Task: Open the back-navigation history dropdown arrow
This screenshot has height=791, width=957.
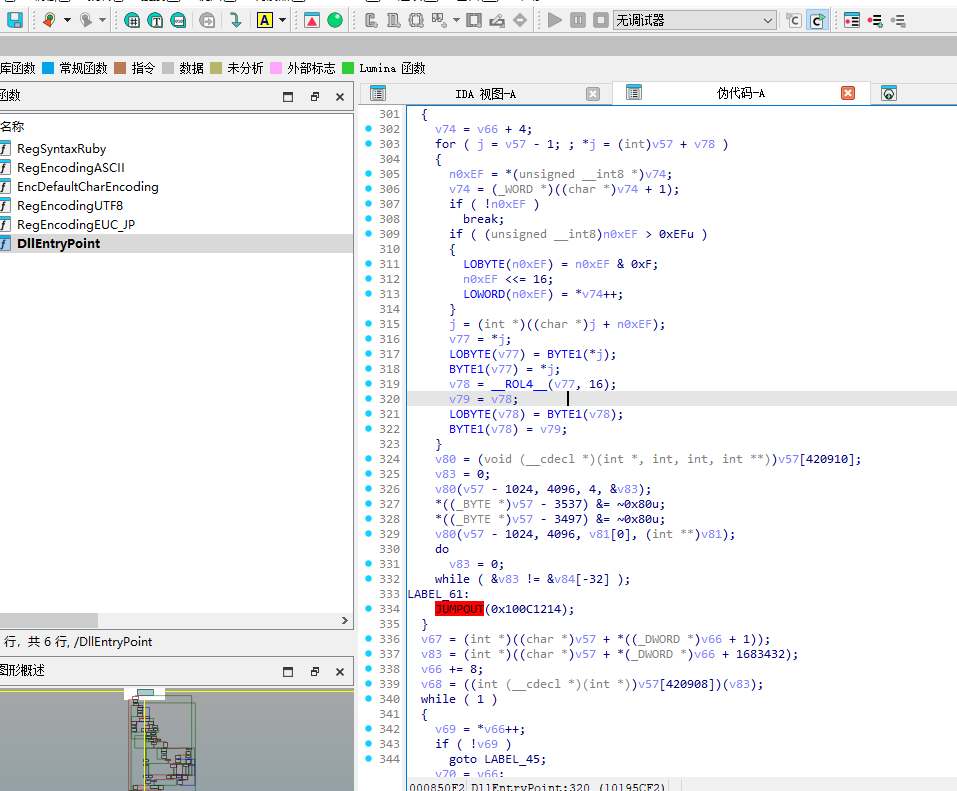Action: point(67,20)
